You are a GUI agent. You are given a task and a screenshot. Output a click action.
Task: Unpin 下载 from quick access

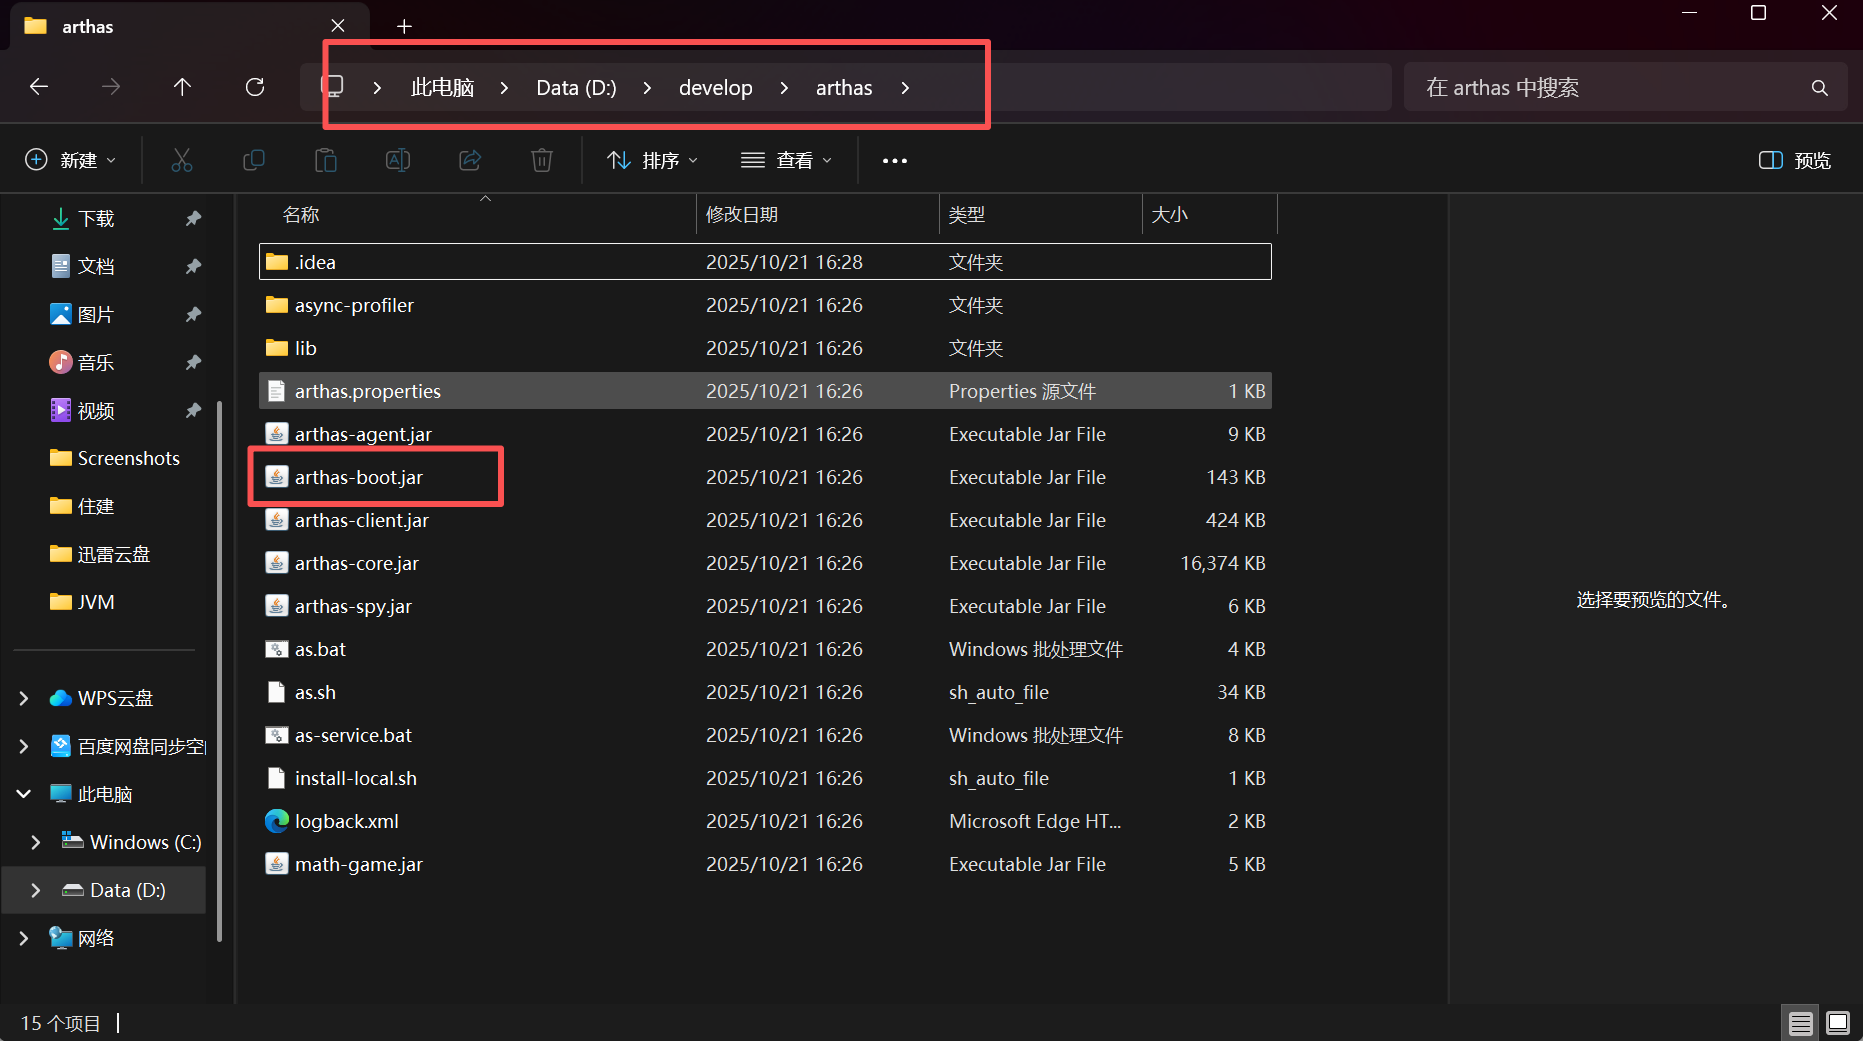(194, 218)
